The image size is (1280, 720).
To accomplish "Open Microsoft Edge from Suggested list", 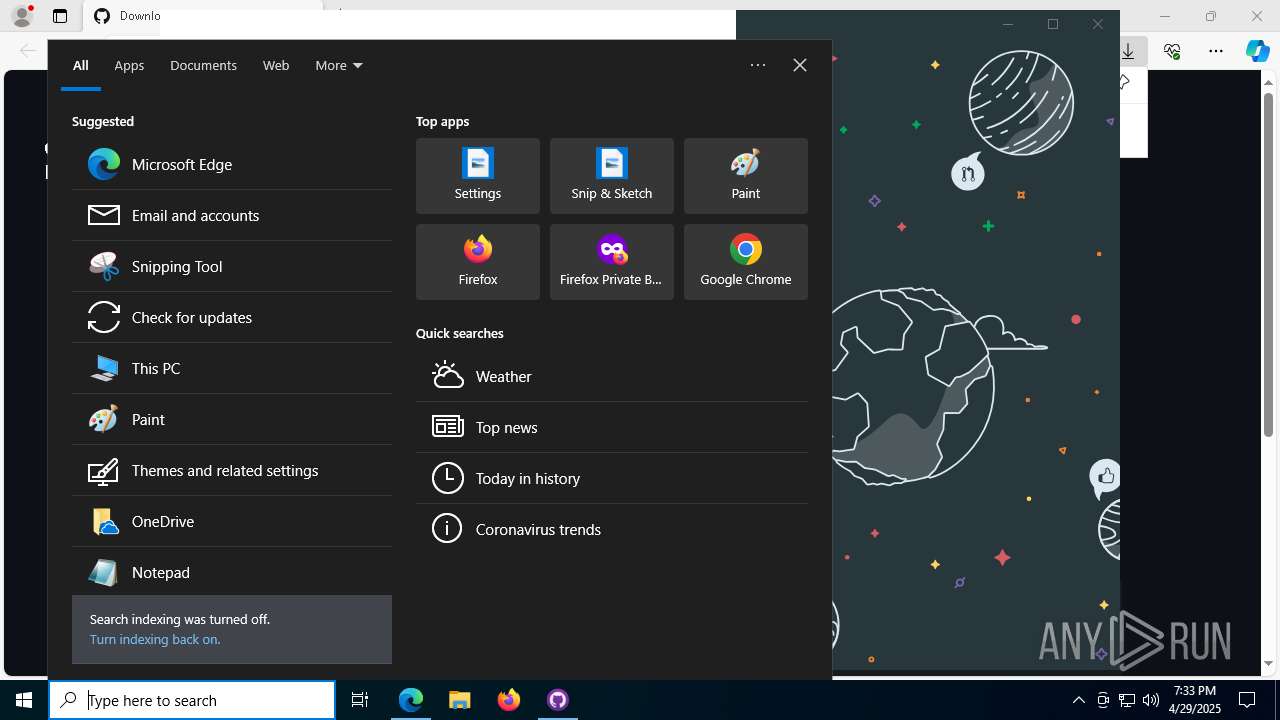I will (x=232, y=164).
